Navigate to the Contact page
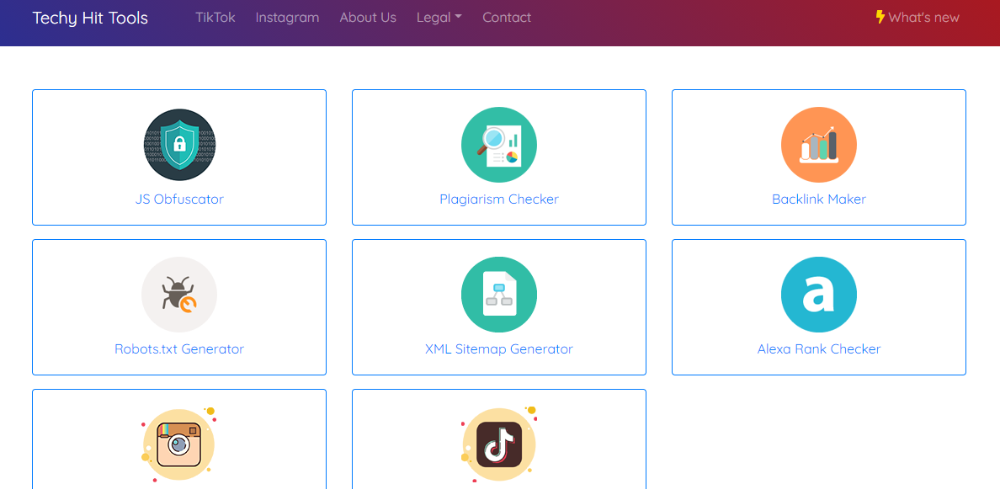This screenshot has height=489, width=1000. [507, 17]
